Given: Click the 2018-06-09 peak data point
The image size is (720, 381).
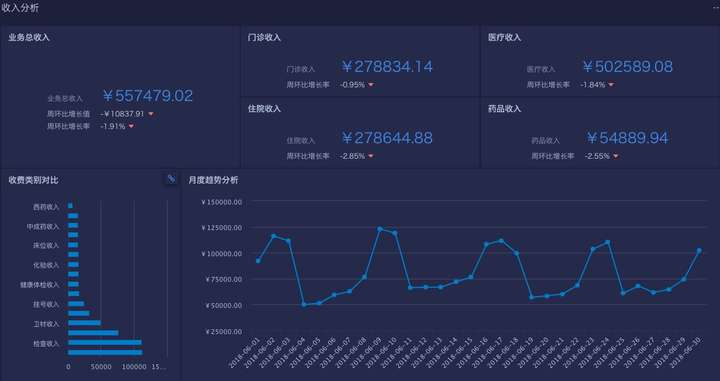Looking at the screenshot, I should 380,229.
